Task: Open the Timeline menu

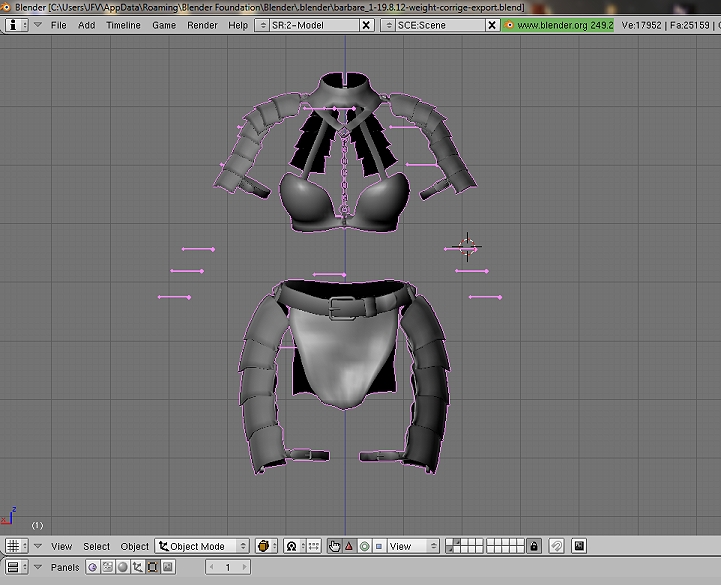Action: click(x=123, y=25)
